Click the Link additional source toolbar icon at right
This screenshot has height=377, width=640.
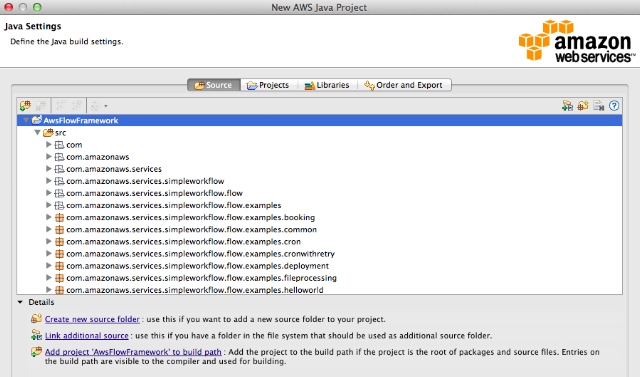(x=567, y=106)
